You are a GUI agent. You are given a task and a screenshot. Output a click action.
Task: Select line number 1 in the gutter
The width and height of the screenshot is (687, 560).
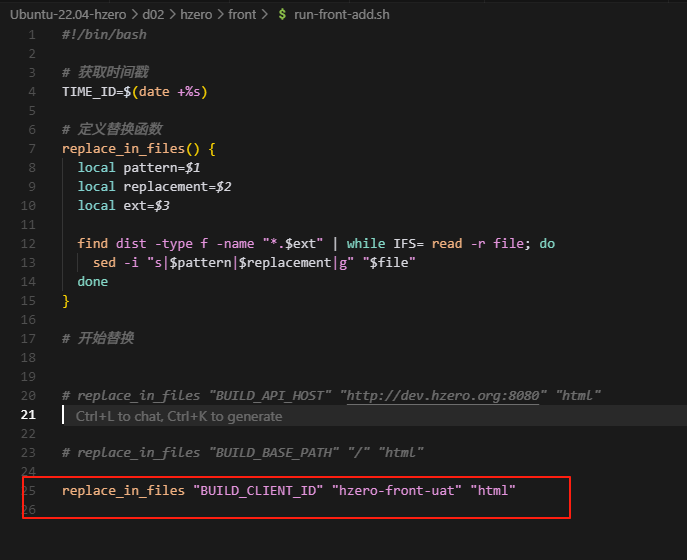[32, 35]
